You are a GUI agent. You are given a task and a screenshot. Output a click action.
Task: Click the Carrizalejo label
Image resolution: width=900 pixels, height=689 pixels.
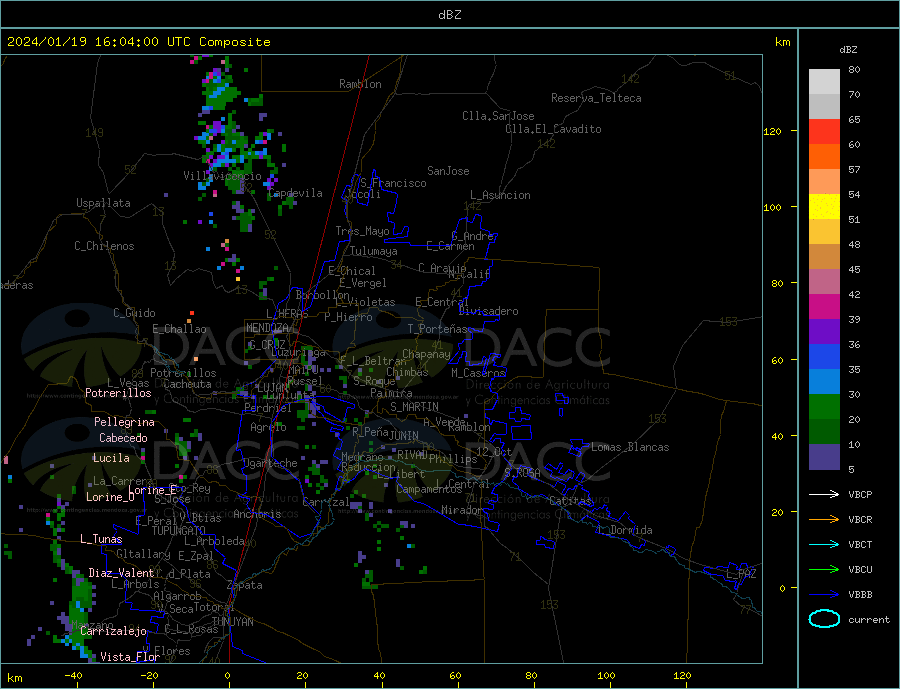click(113, 631)
